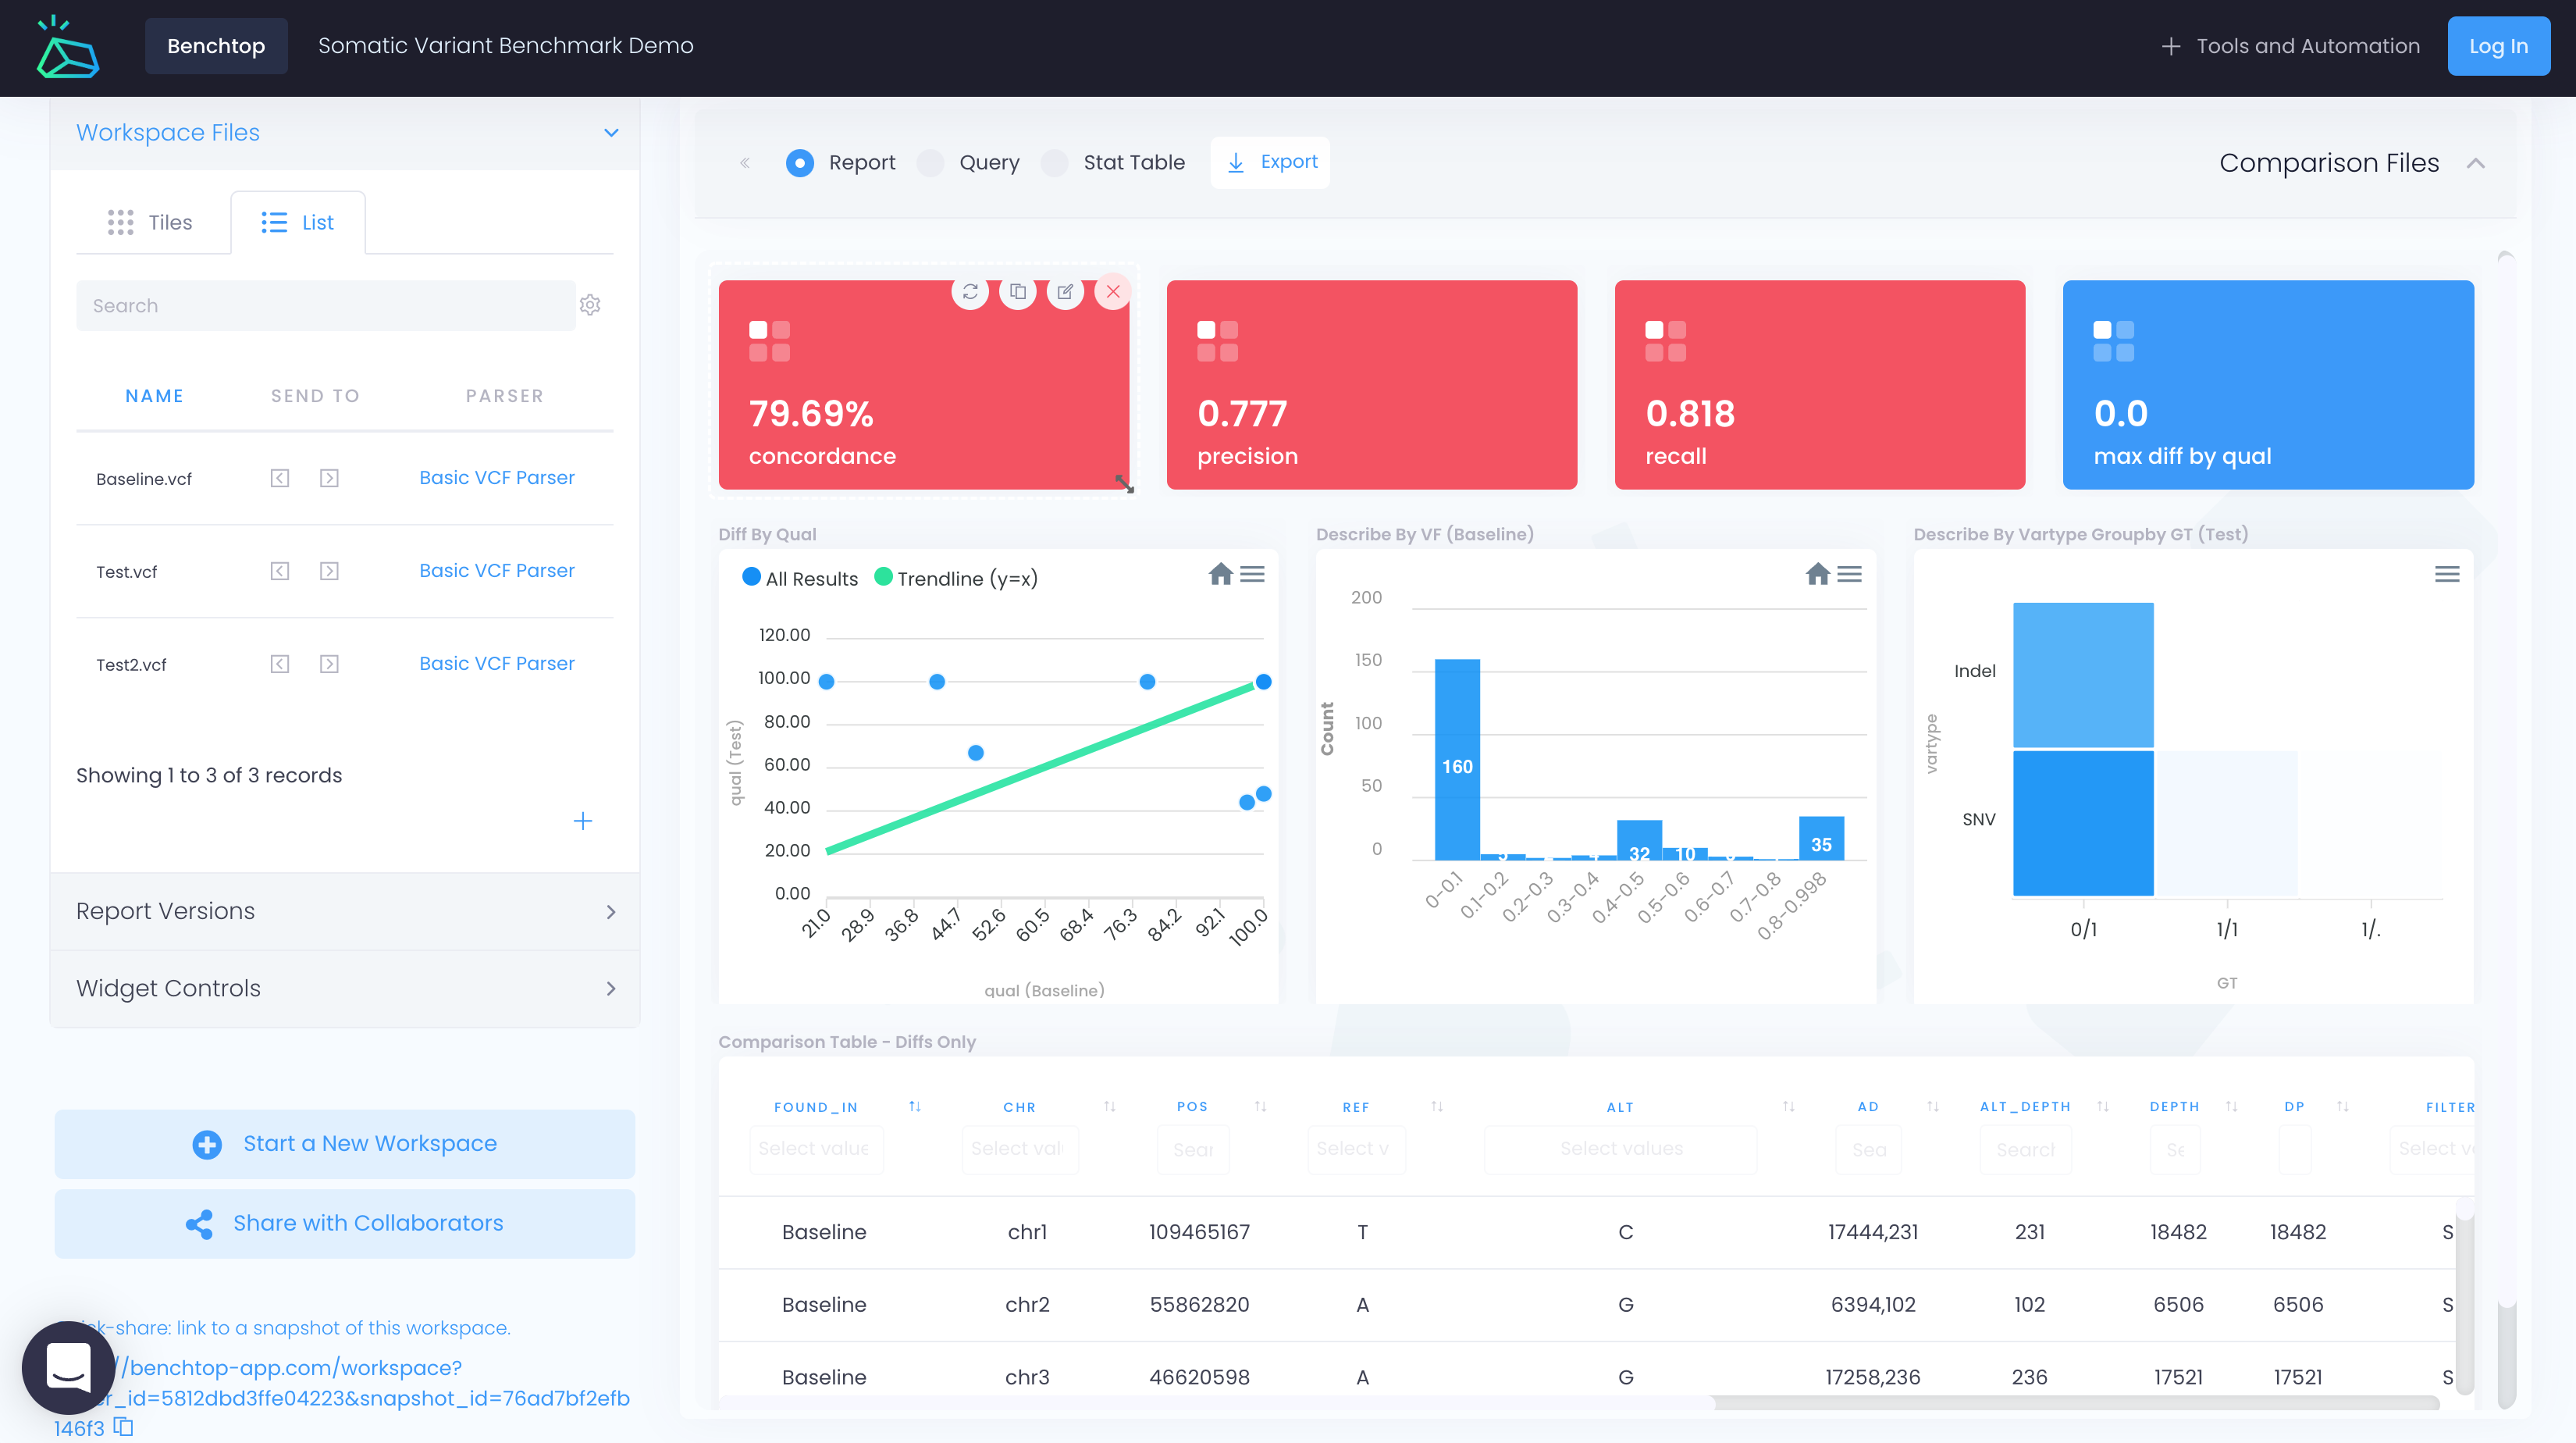The height and width of the screenshot is (1443, 2576).
Task: Select the Stat Table radio button
Action: coord(1054,162)
